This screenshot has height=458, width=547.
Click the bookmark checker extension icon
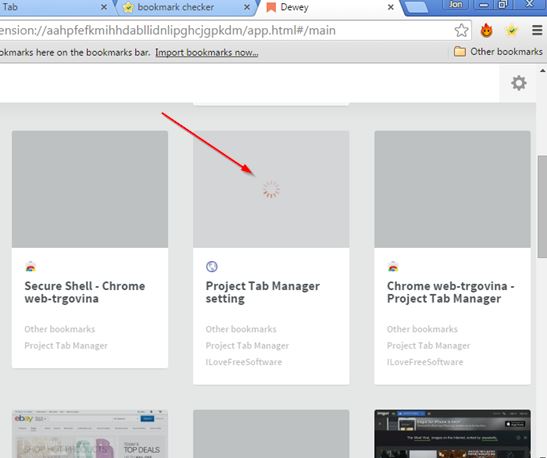[x=512, y=31]
